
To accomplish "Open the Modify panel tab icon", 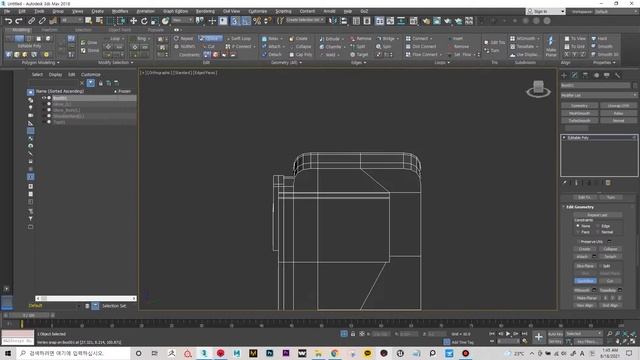I will pos(575,75).
